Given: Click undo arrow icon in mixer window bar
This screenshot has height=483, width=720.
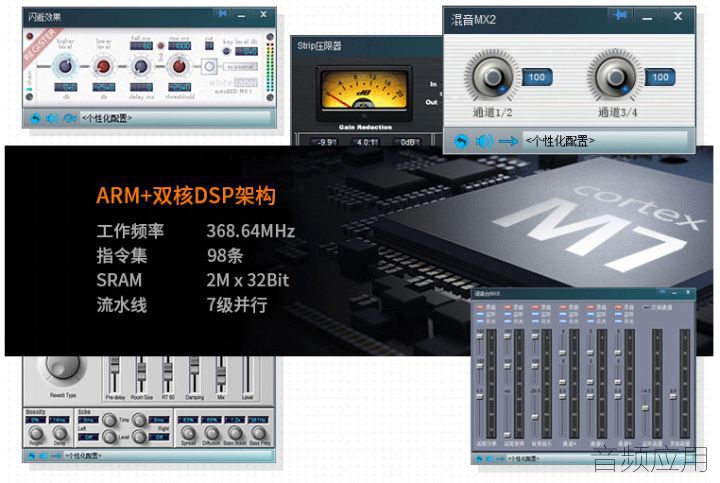Looking at the screenshot, I should 479,459.
